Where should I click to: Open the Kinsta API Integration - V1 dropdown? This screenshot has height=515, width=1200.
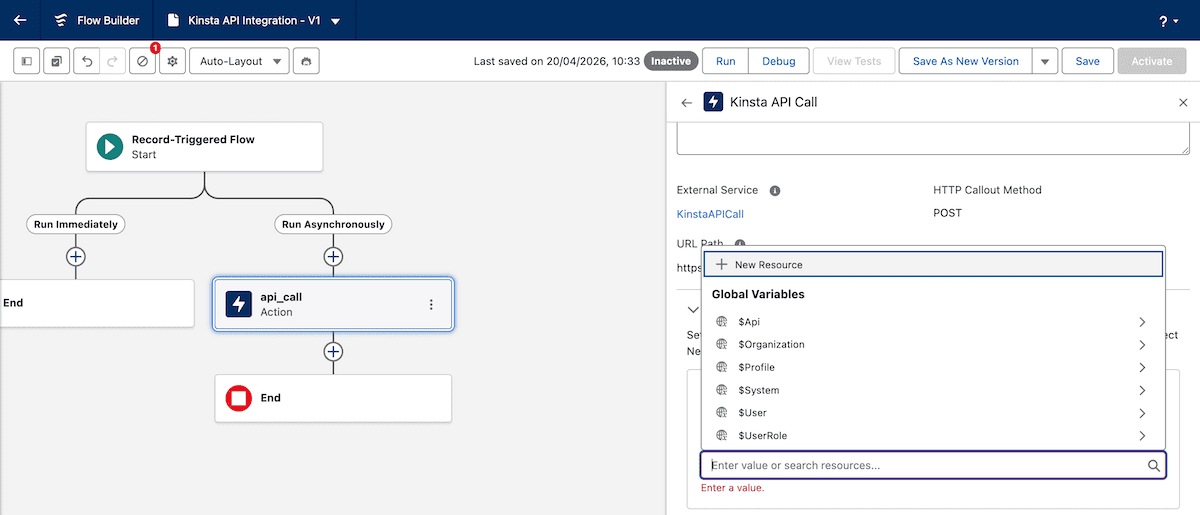[335, 20]
